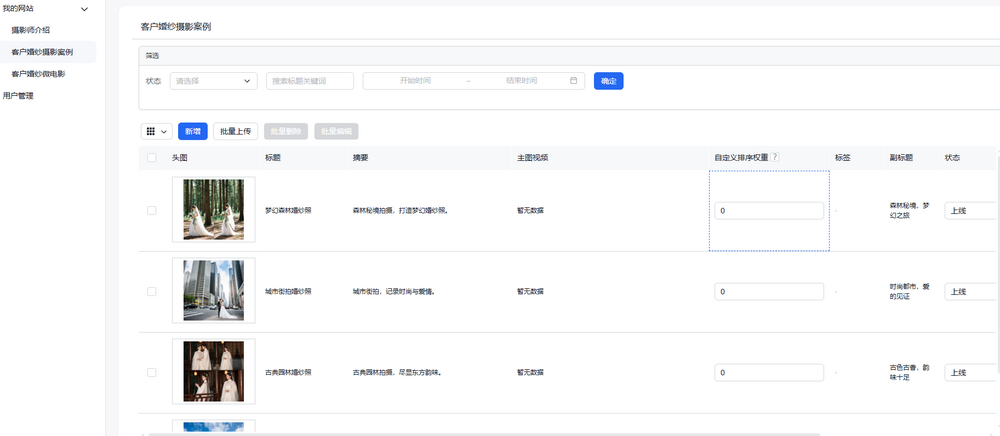1000x436 pixels.
Task: Click the 摘要 column header
Action: tap(360, 157)
